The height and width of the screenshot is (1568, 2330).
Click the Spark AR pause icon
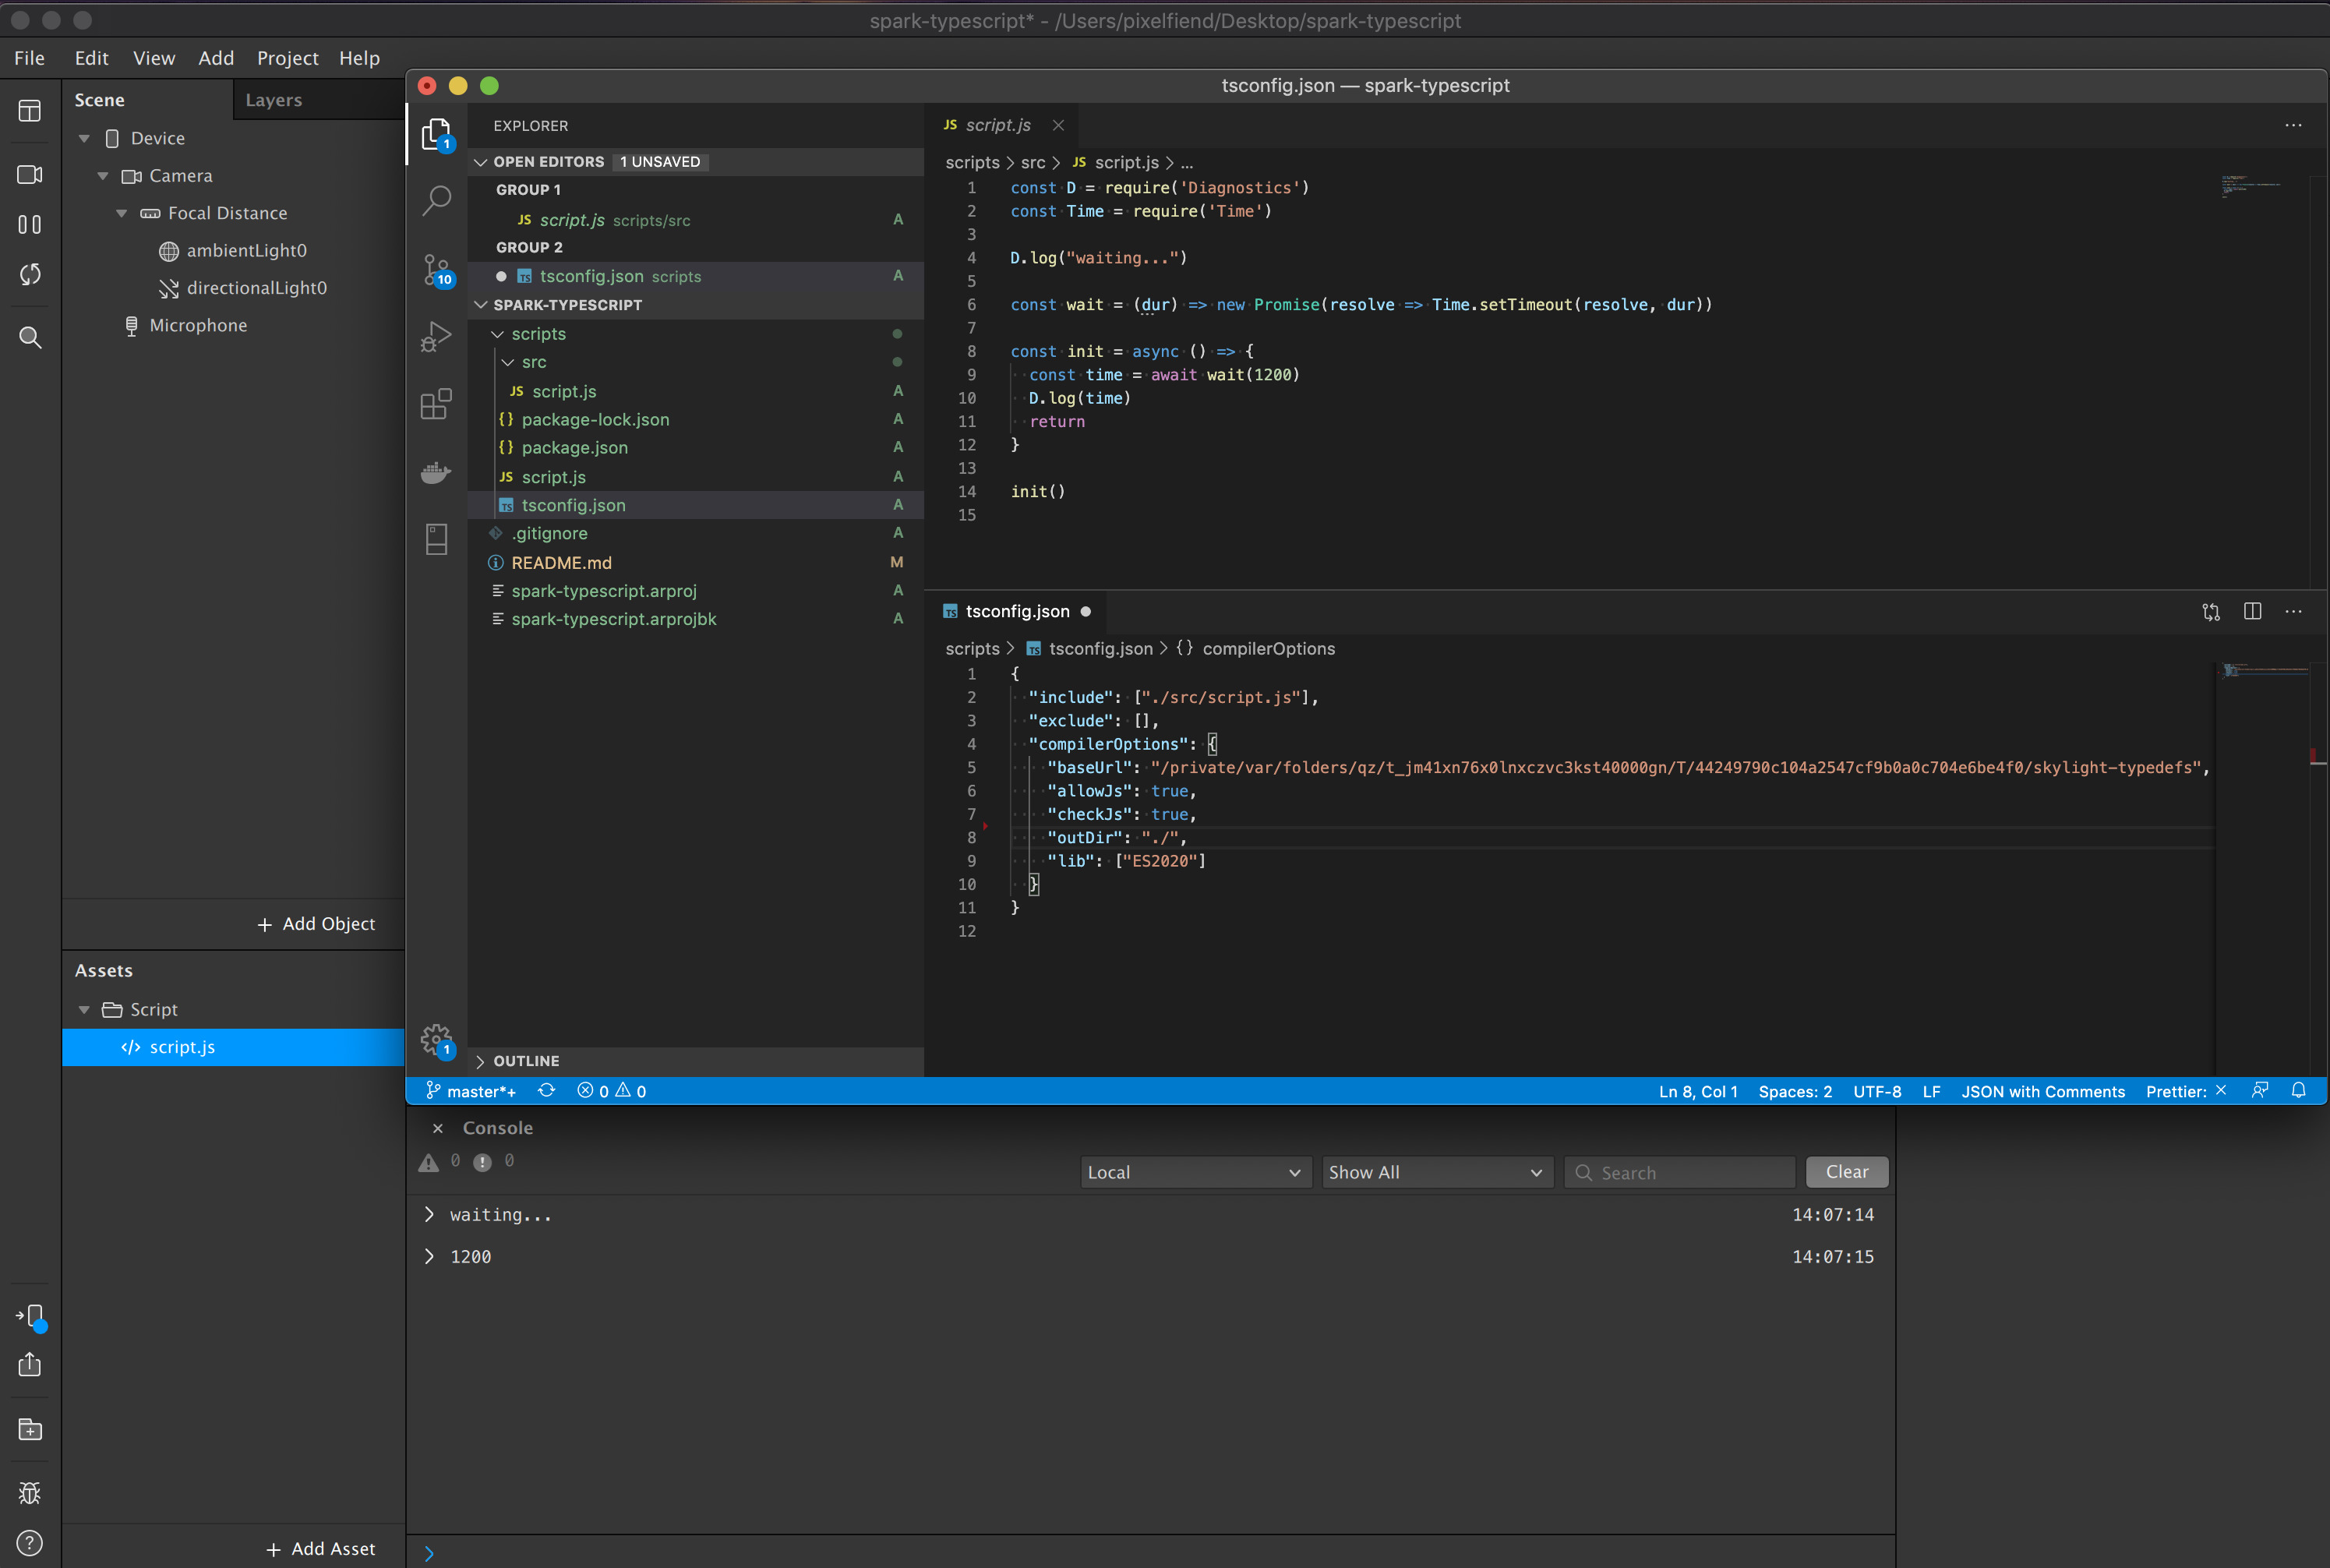click(30, 225)
